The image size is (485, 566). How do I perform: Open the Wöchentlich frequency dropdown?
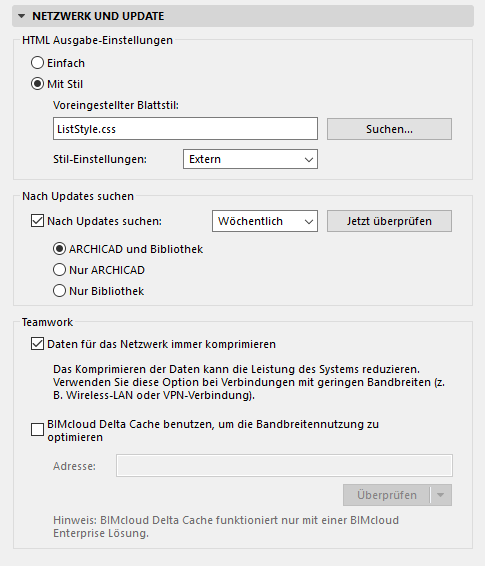click(265, 221)
